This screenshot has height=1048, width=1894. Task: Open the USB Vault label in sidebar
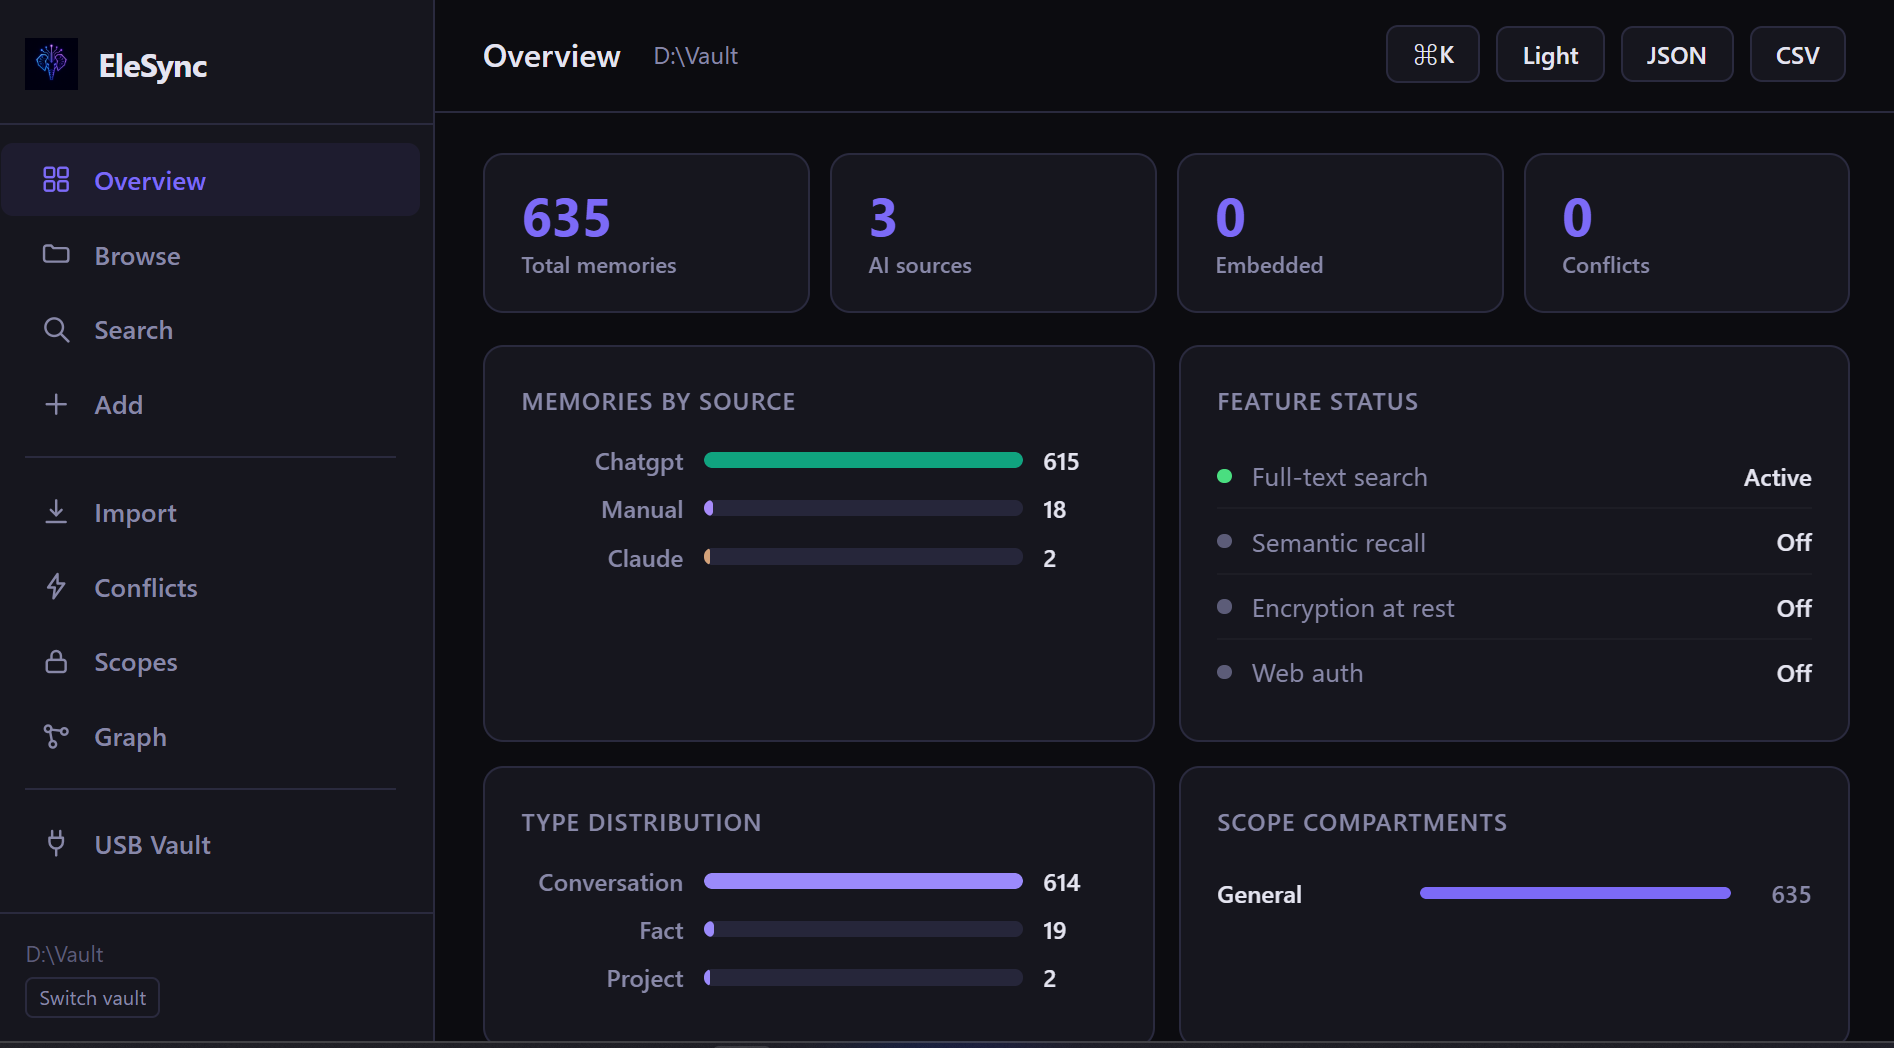pos(152,845)
